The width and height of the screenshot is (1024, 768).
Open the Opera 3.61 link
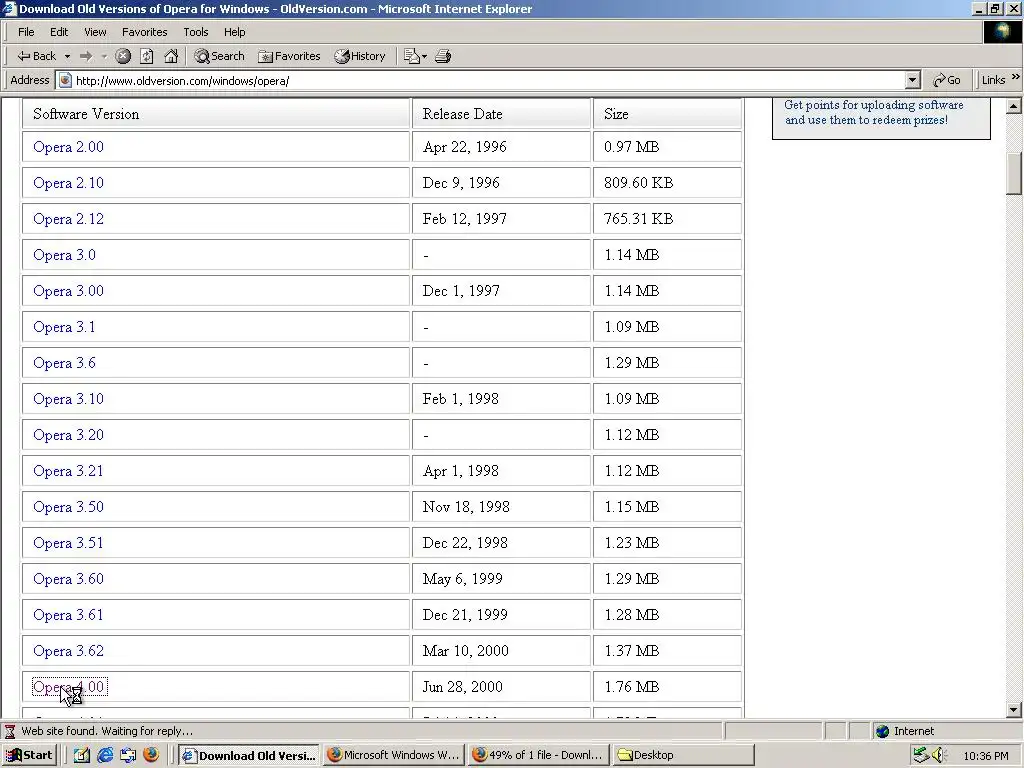69,615
